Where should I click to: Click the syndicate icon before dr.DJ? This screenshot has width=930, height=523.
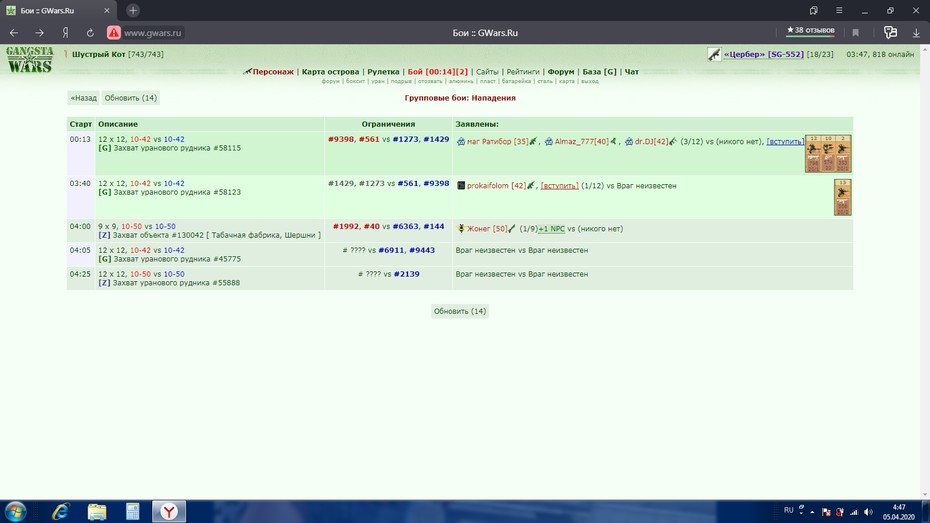(629, 142)
